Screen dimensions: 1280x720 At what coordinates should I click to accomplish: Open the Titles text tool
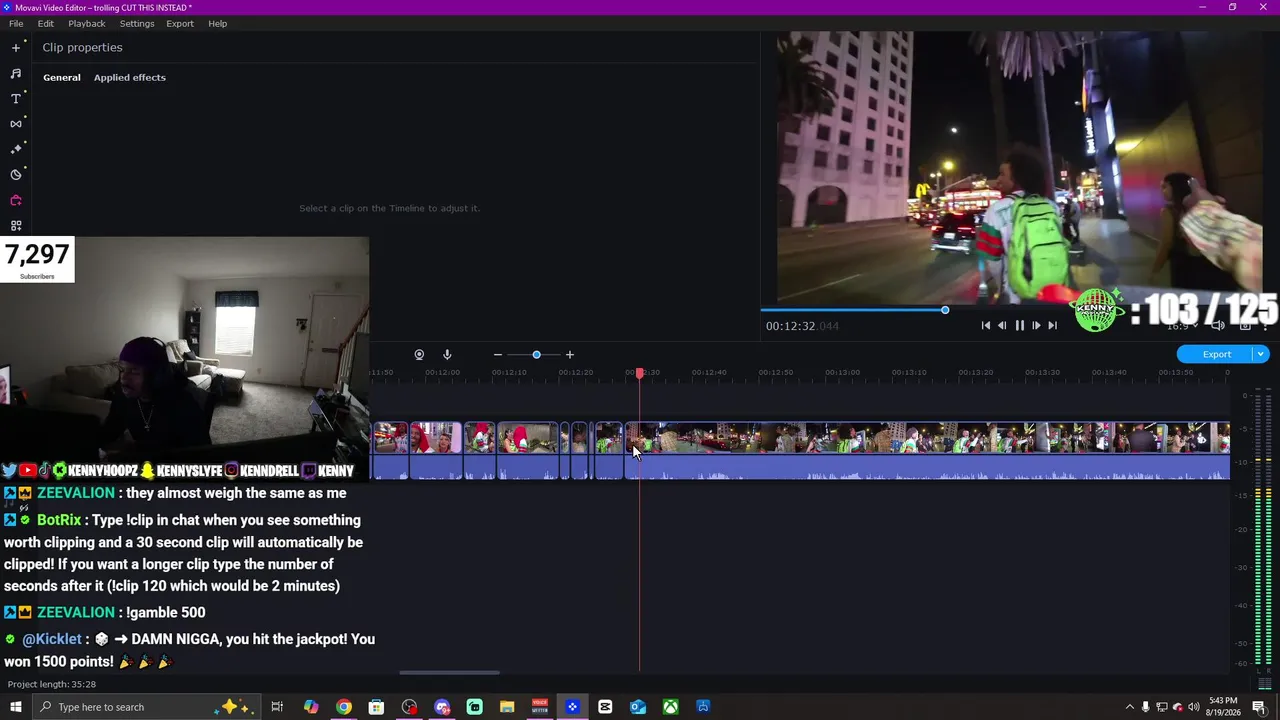click(15, 98)
